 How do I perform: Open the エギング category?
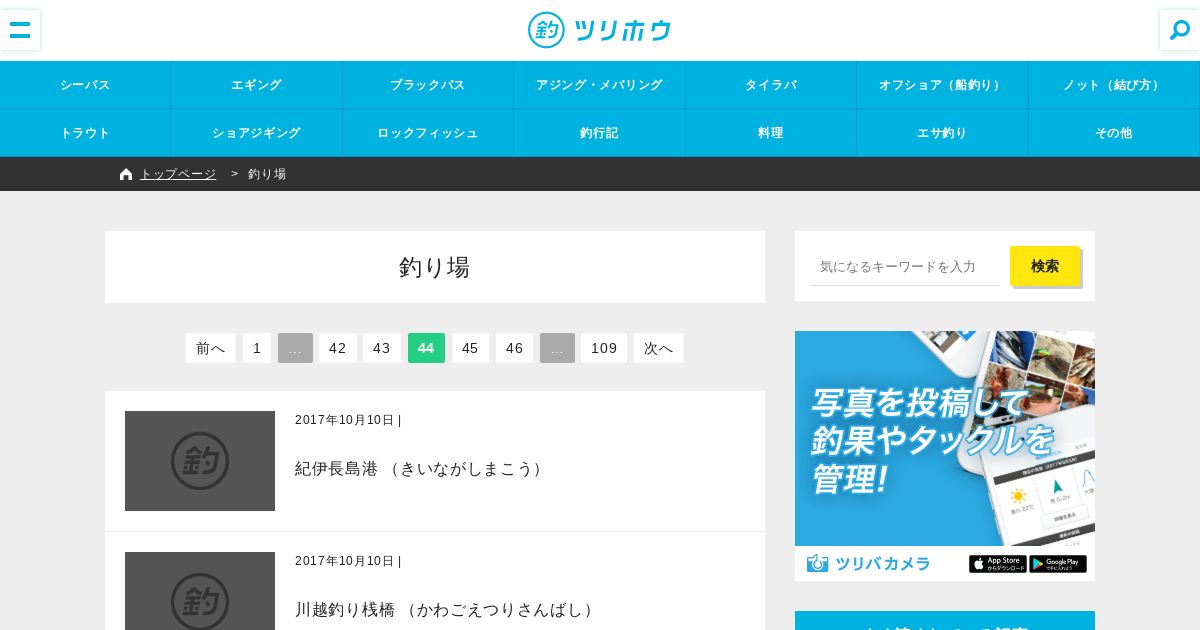tap(257, 85)
